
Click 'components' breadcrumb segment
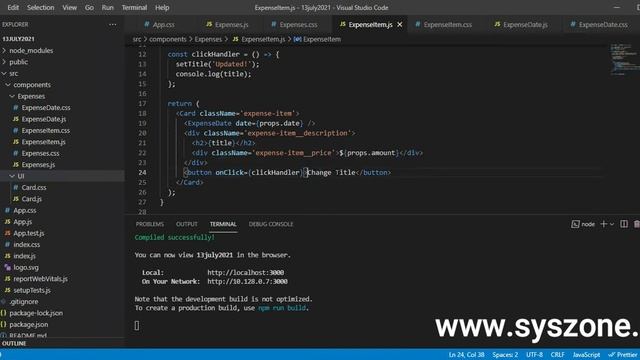tap(167, 39)
